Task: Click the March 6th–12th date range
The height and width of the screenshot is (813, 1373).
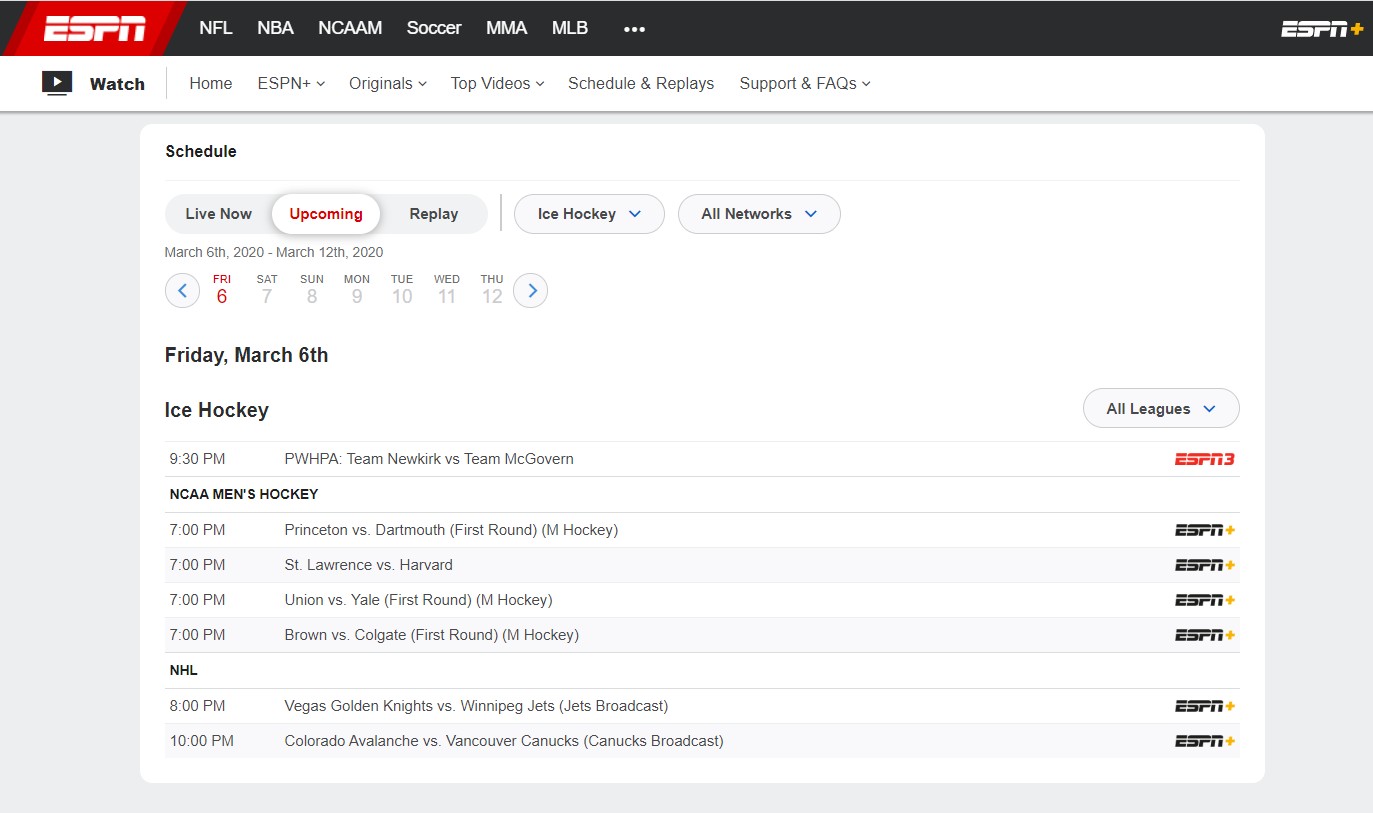Action: pyautogui.click(x=274, y=252)
